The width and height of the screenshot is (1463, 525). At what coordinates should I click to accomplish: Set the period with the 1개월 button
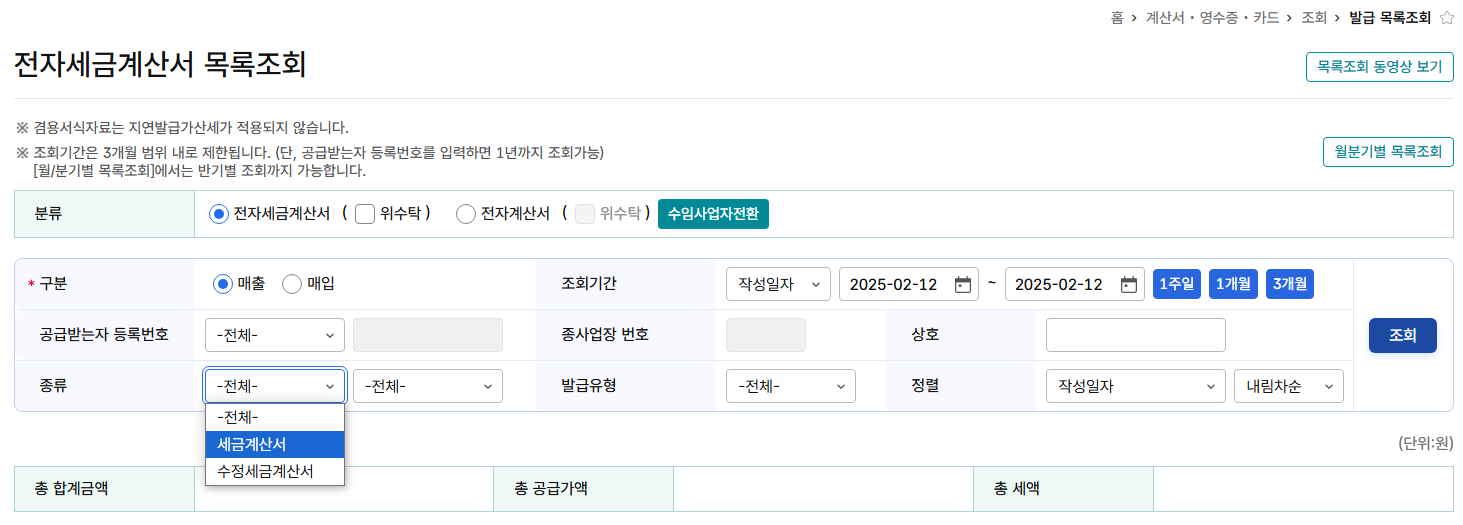pyautogui.click(x=1233, y=285)
